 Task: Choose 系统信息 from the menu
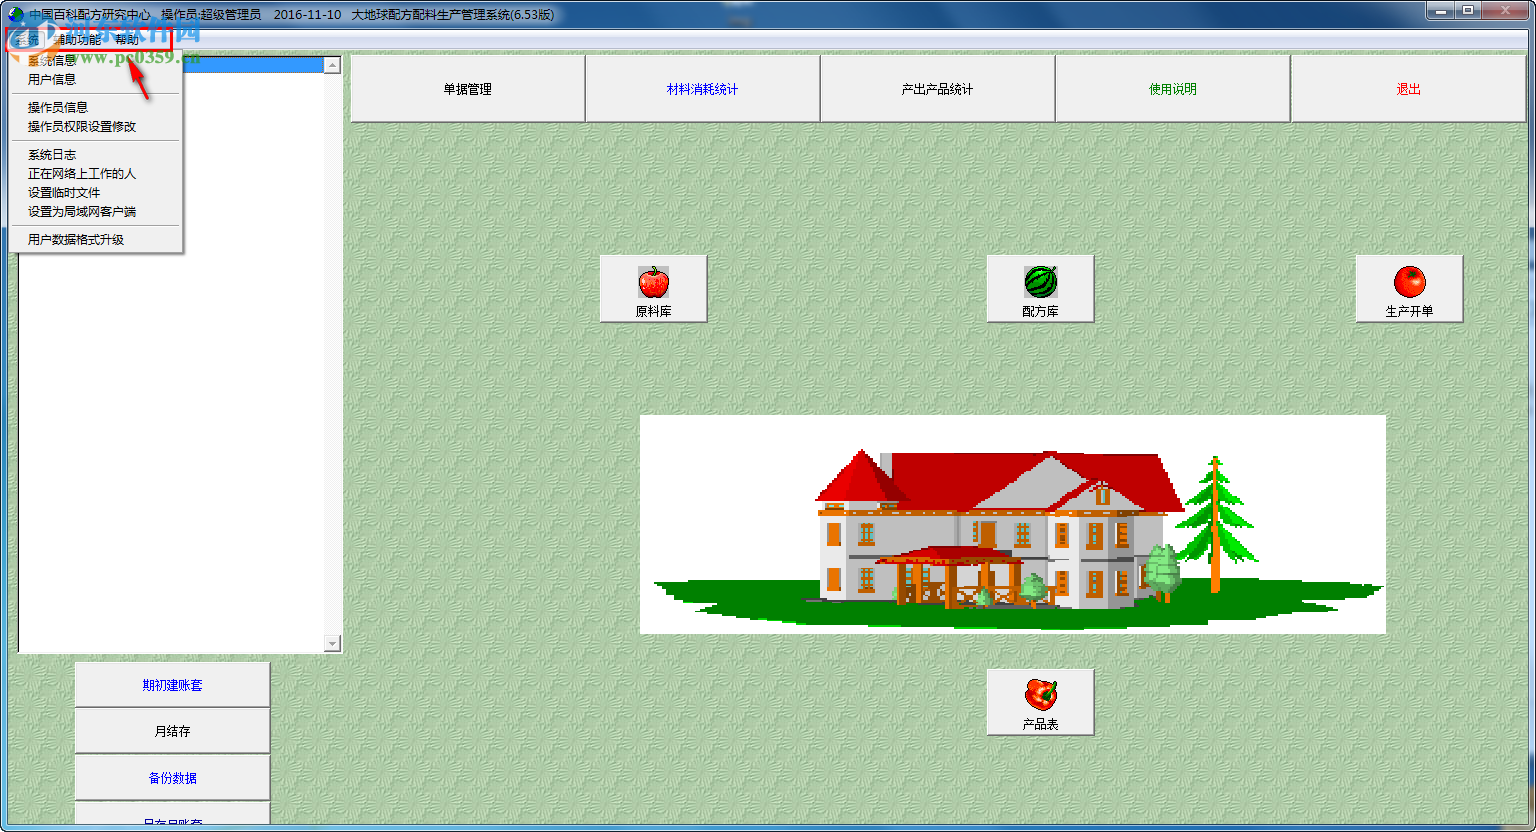pyautogui.click(x=96, y=61)
